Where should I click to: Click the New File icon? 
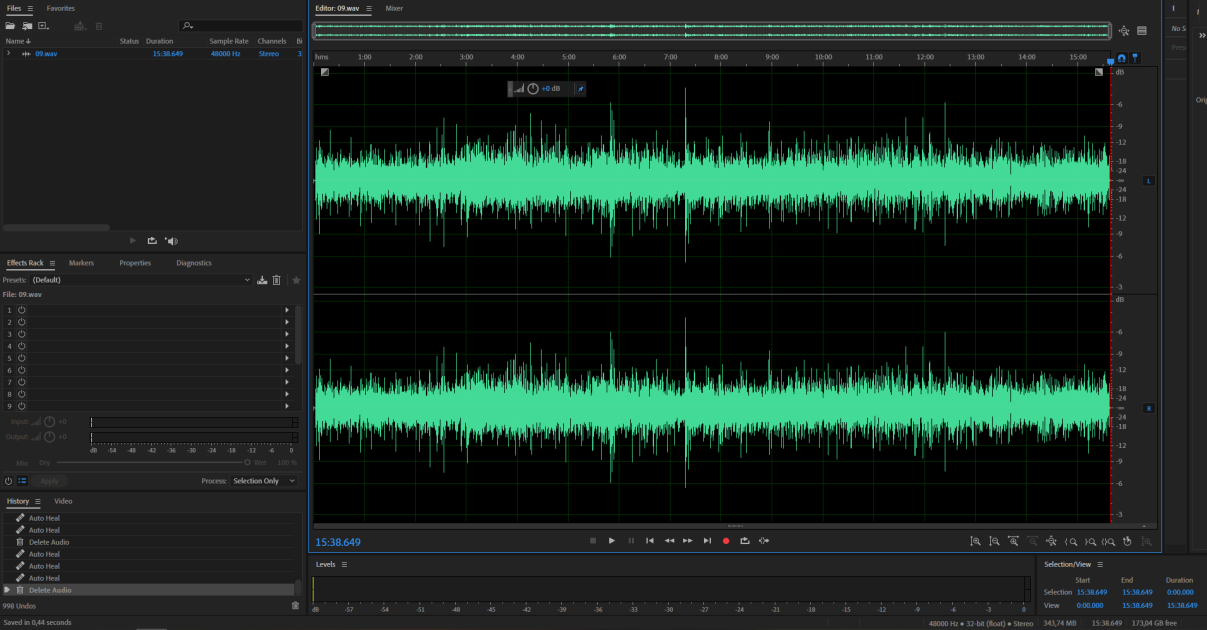[x=43, y=25]
